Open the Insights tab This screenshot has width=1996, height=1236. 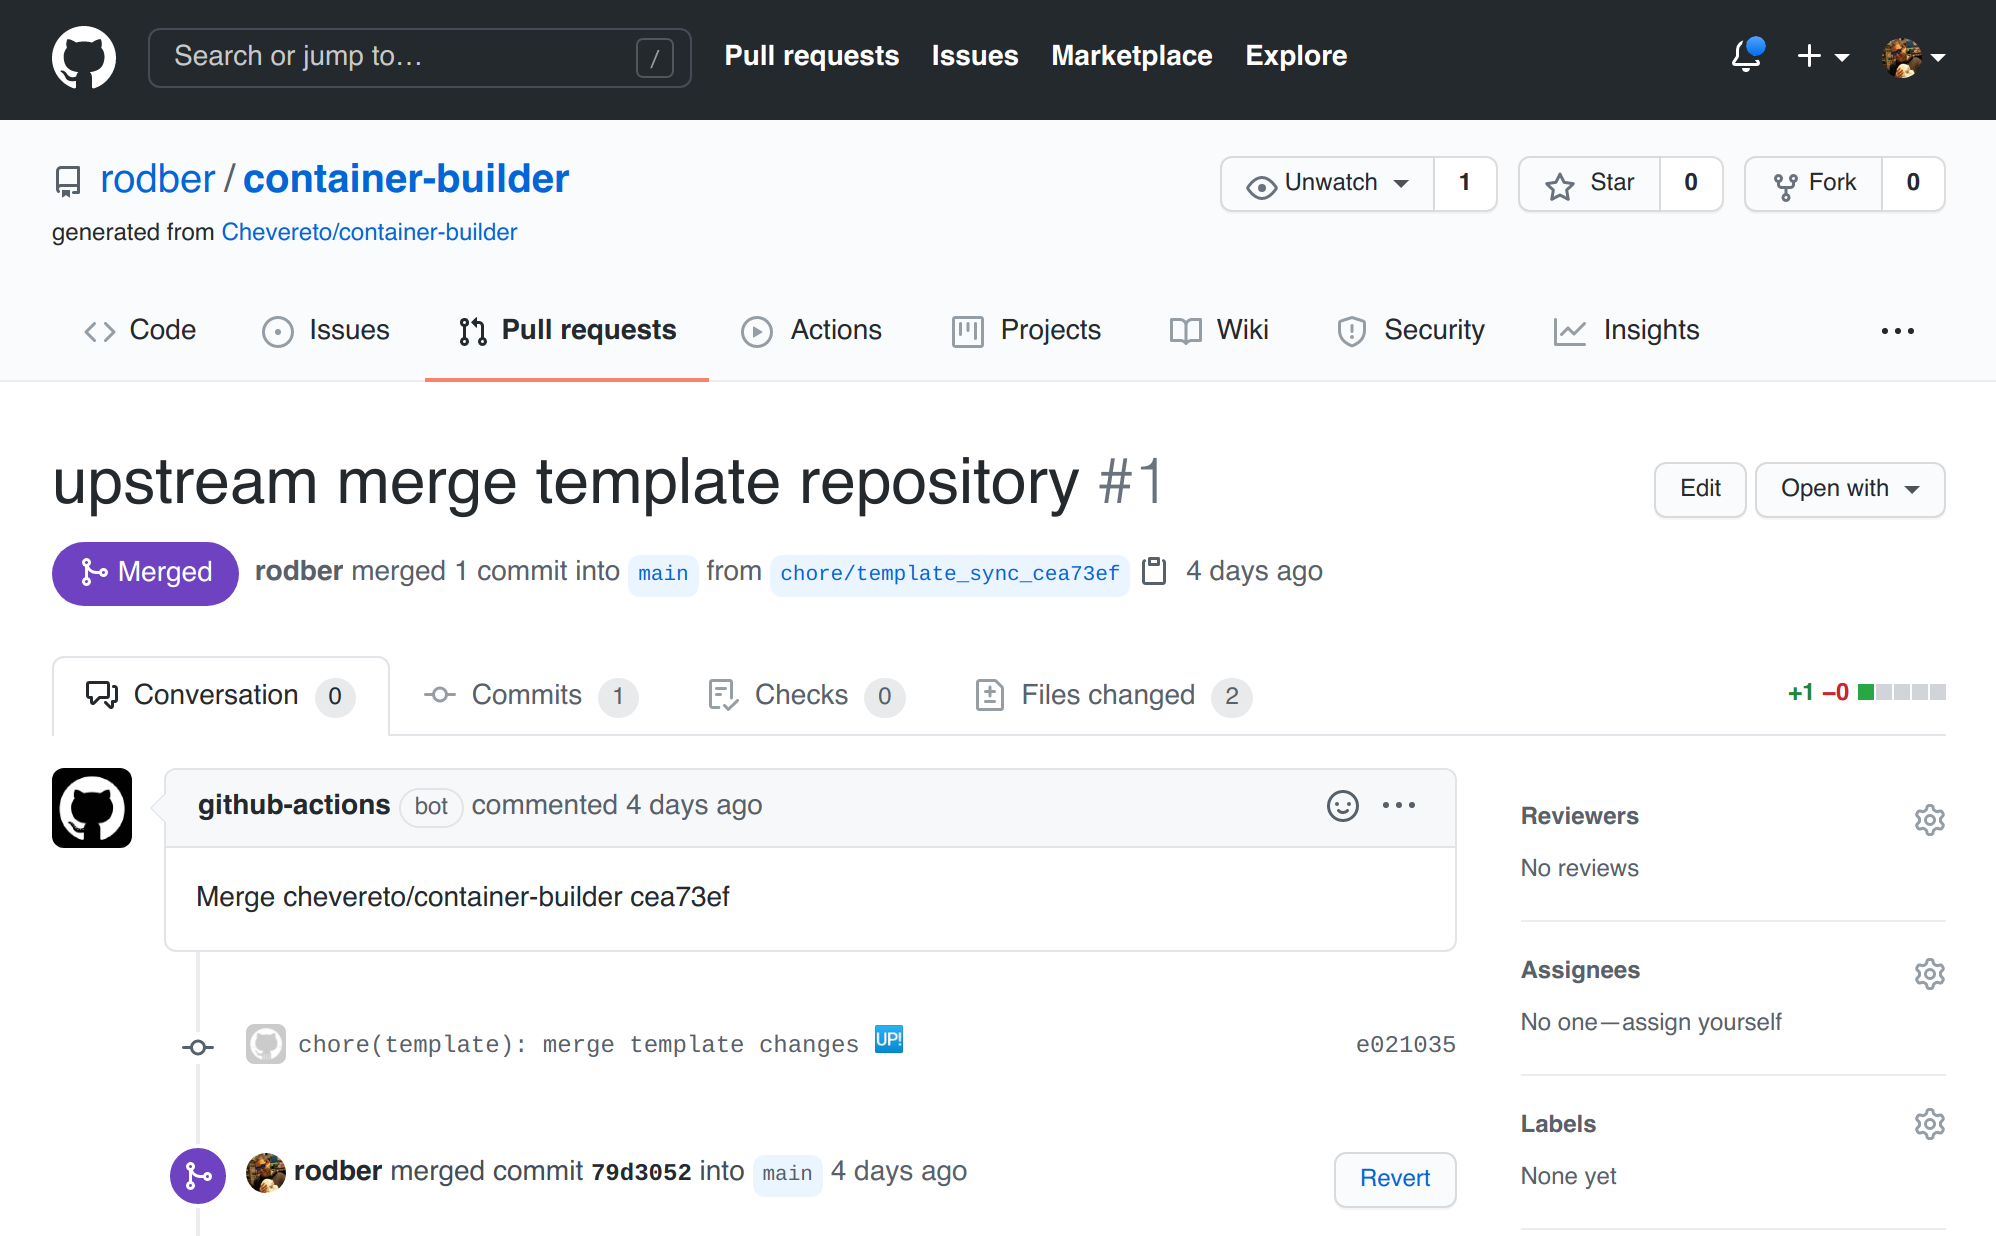[1626, 330]
